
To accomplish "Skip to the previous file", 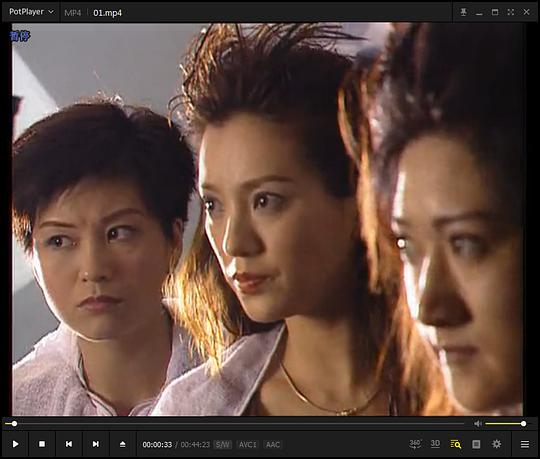I will [x=69, y=444].
